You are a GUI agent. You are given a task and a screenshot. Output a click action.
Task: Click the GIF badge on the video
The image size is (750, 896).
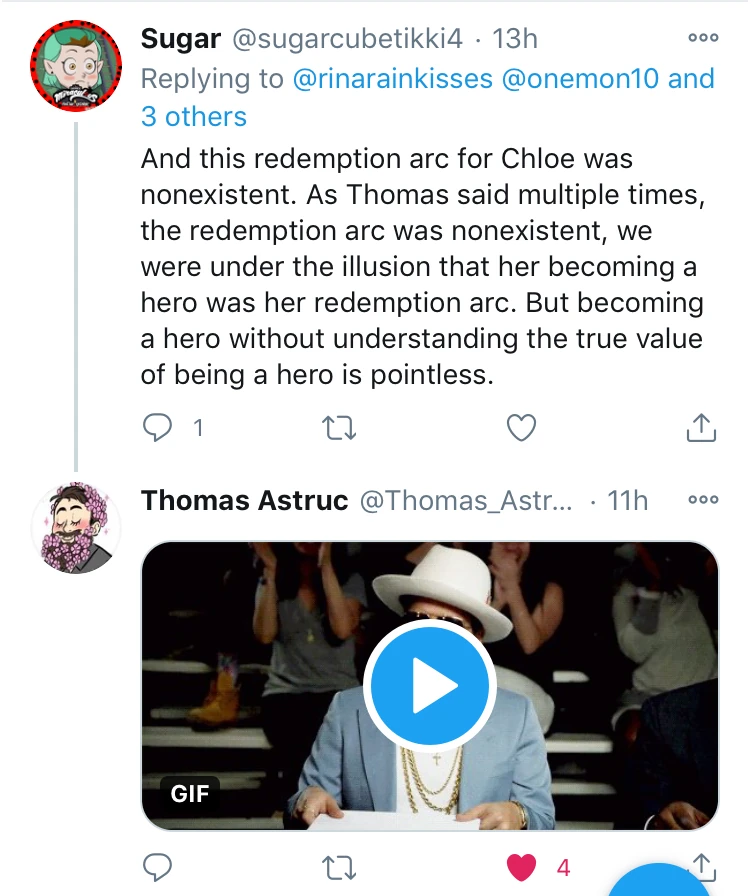click(x=189, y=794)
